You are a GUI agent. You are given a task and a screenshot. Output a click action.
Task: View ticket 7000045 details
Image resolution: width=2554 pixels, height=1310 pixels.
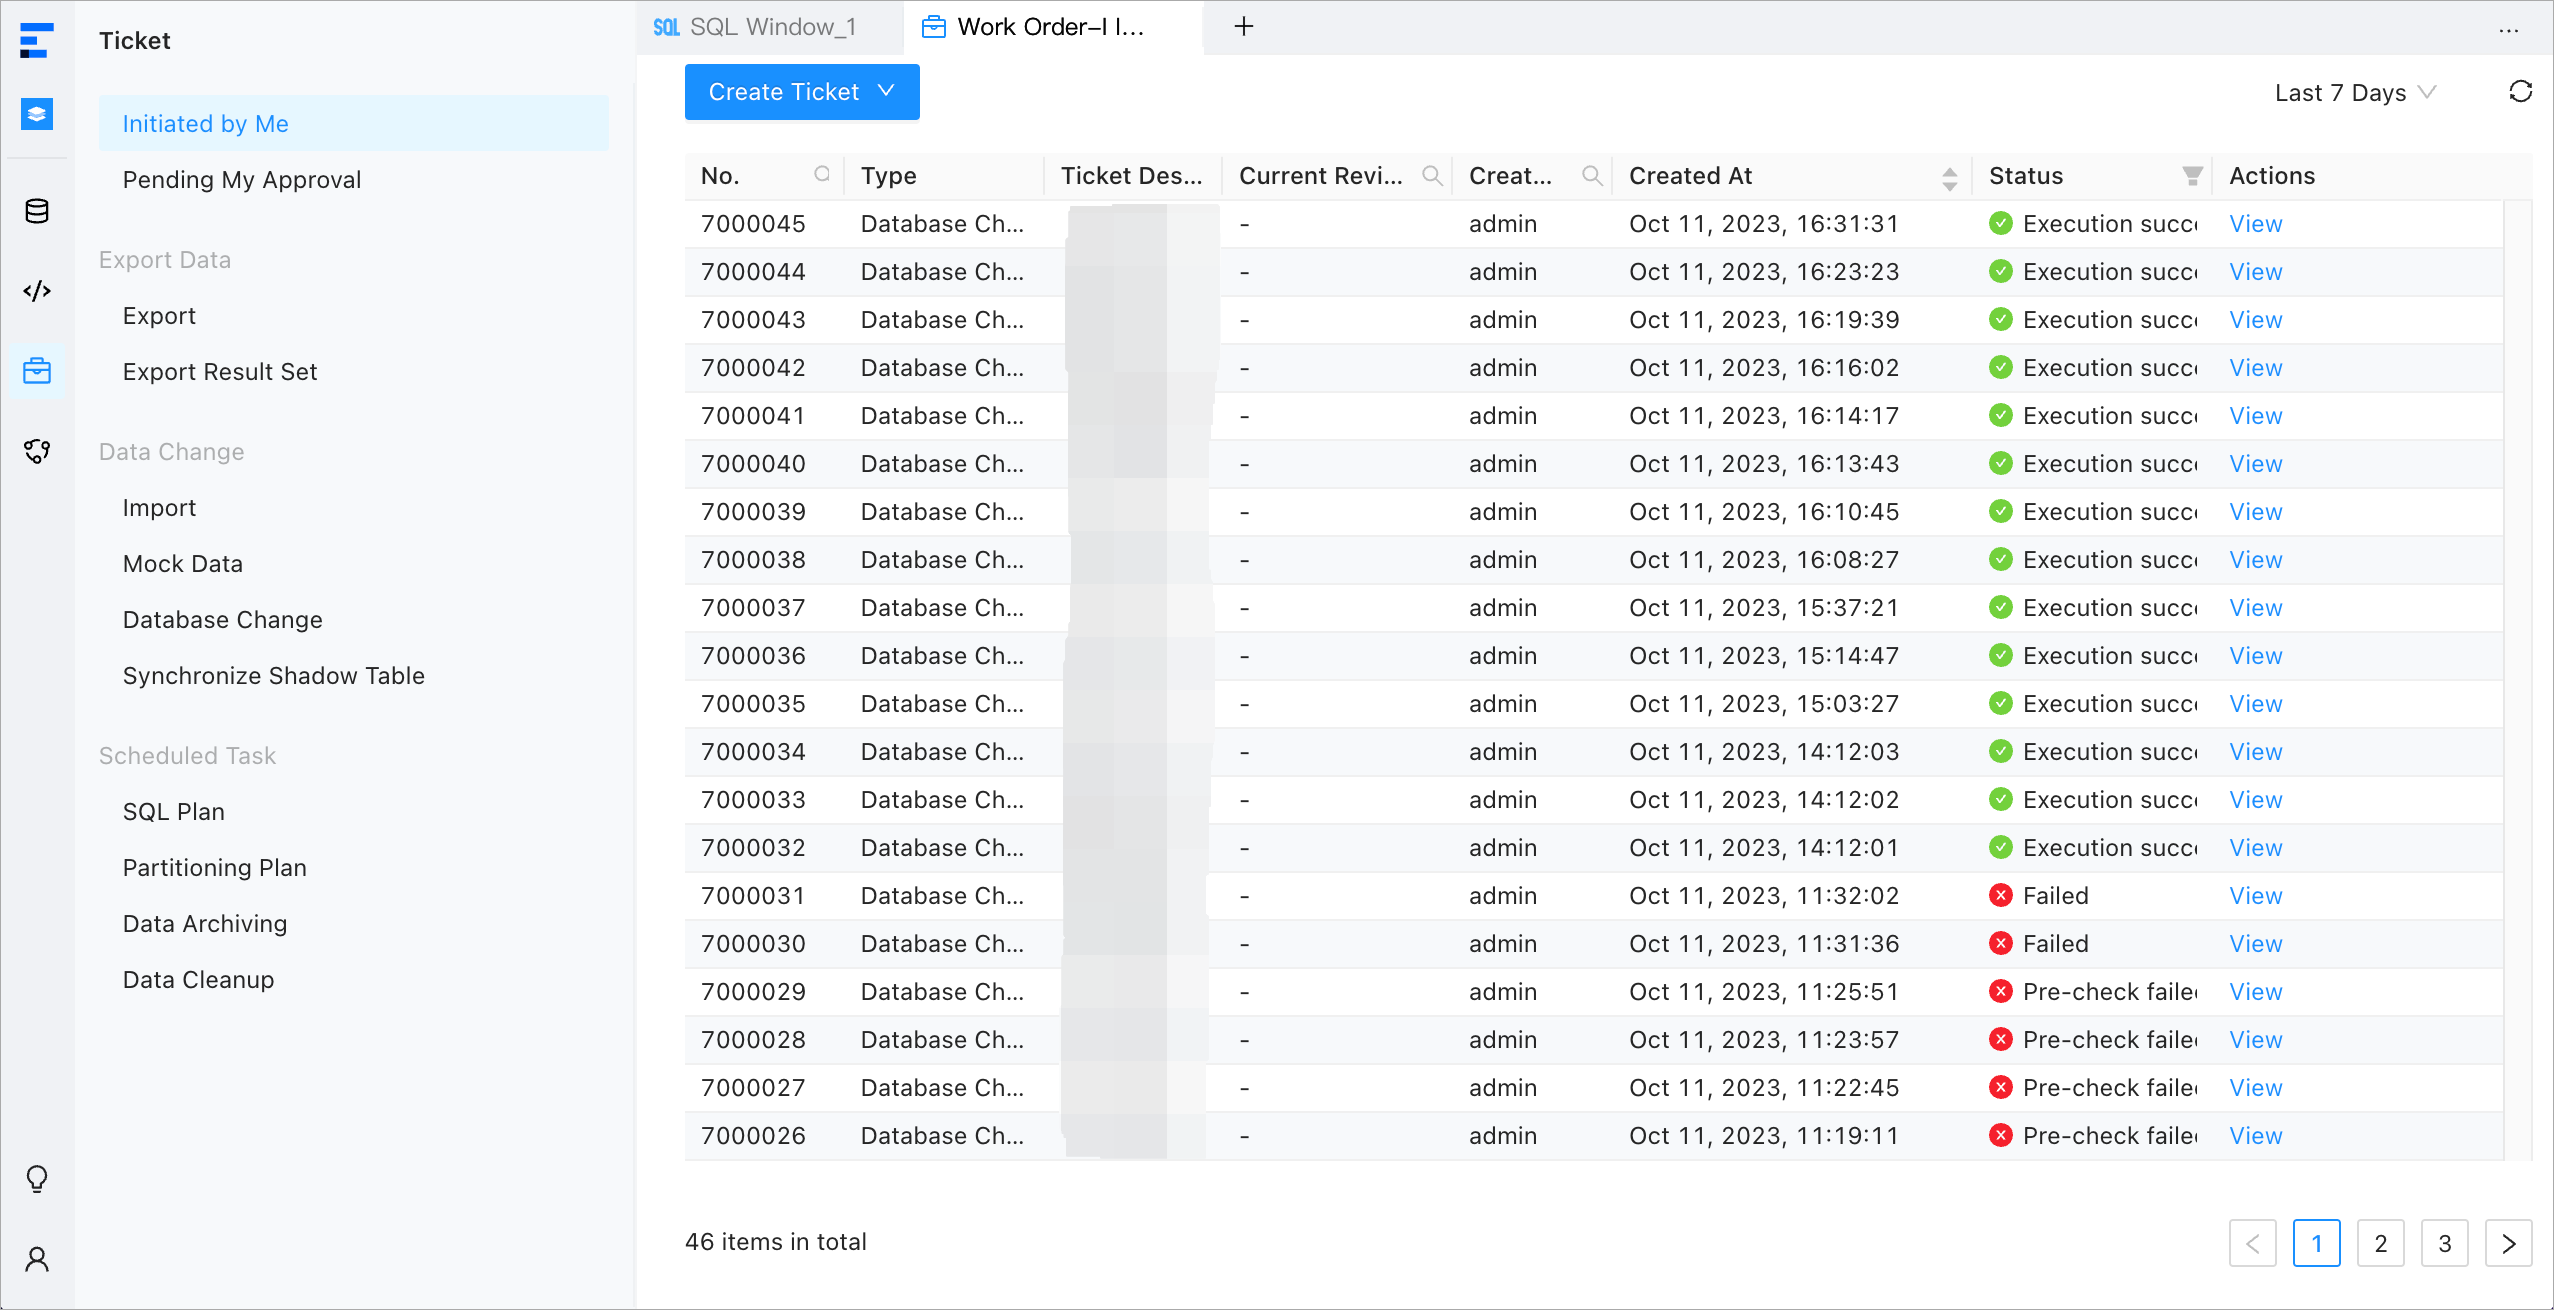[x=2255, y=224]
